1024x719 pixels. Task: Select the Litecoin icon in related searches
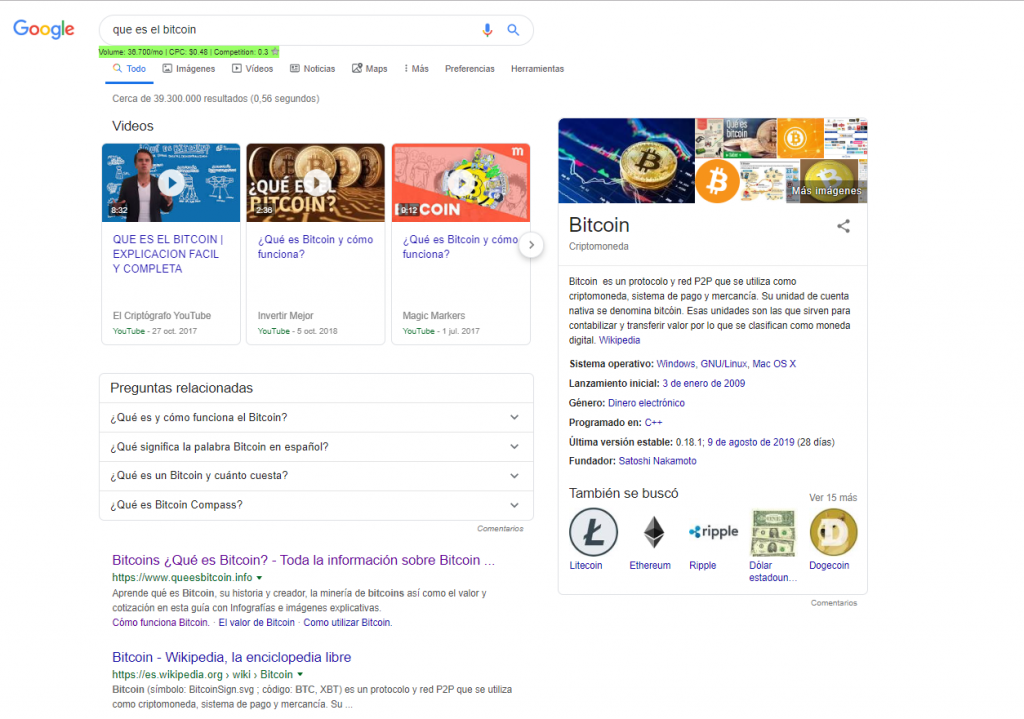coord(593,532)
